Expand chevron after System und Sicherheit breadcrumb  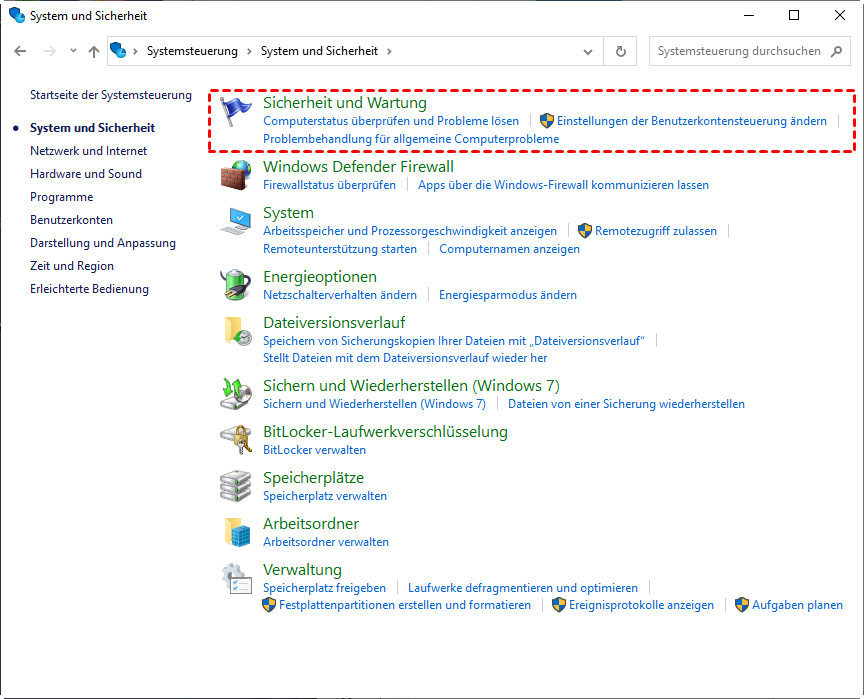389,51
